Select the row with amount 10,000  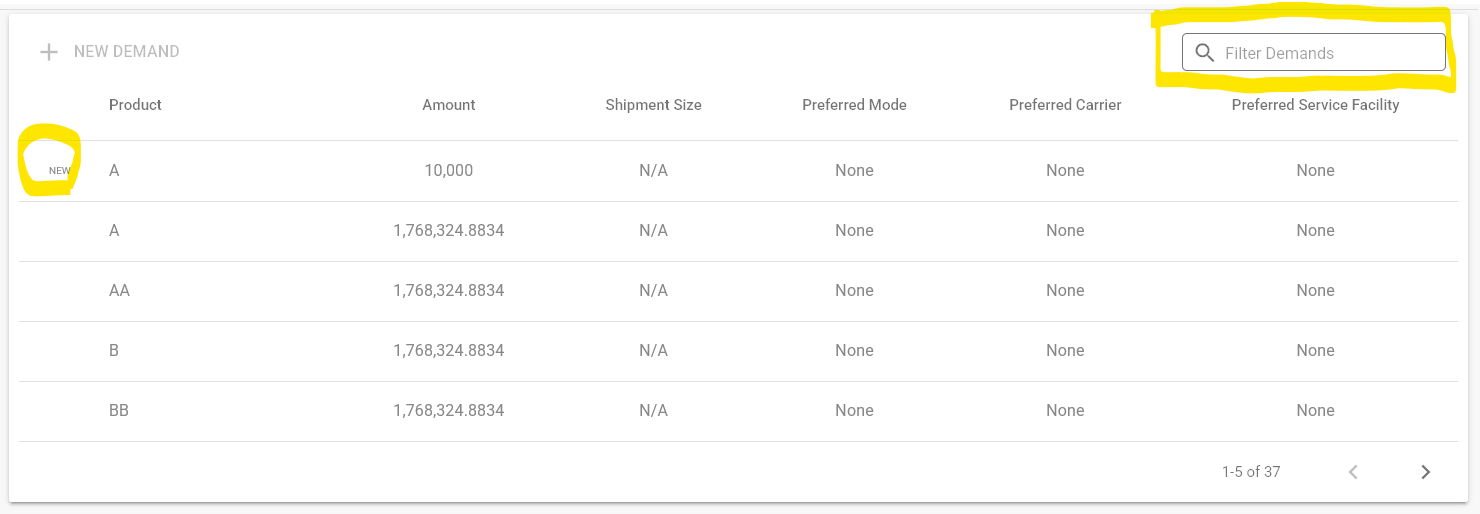(x=448, y=171)
